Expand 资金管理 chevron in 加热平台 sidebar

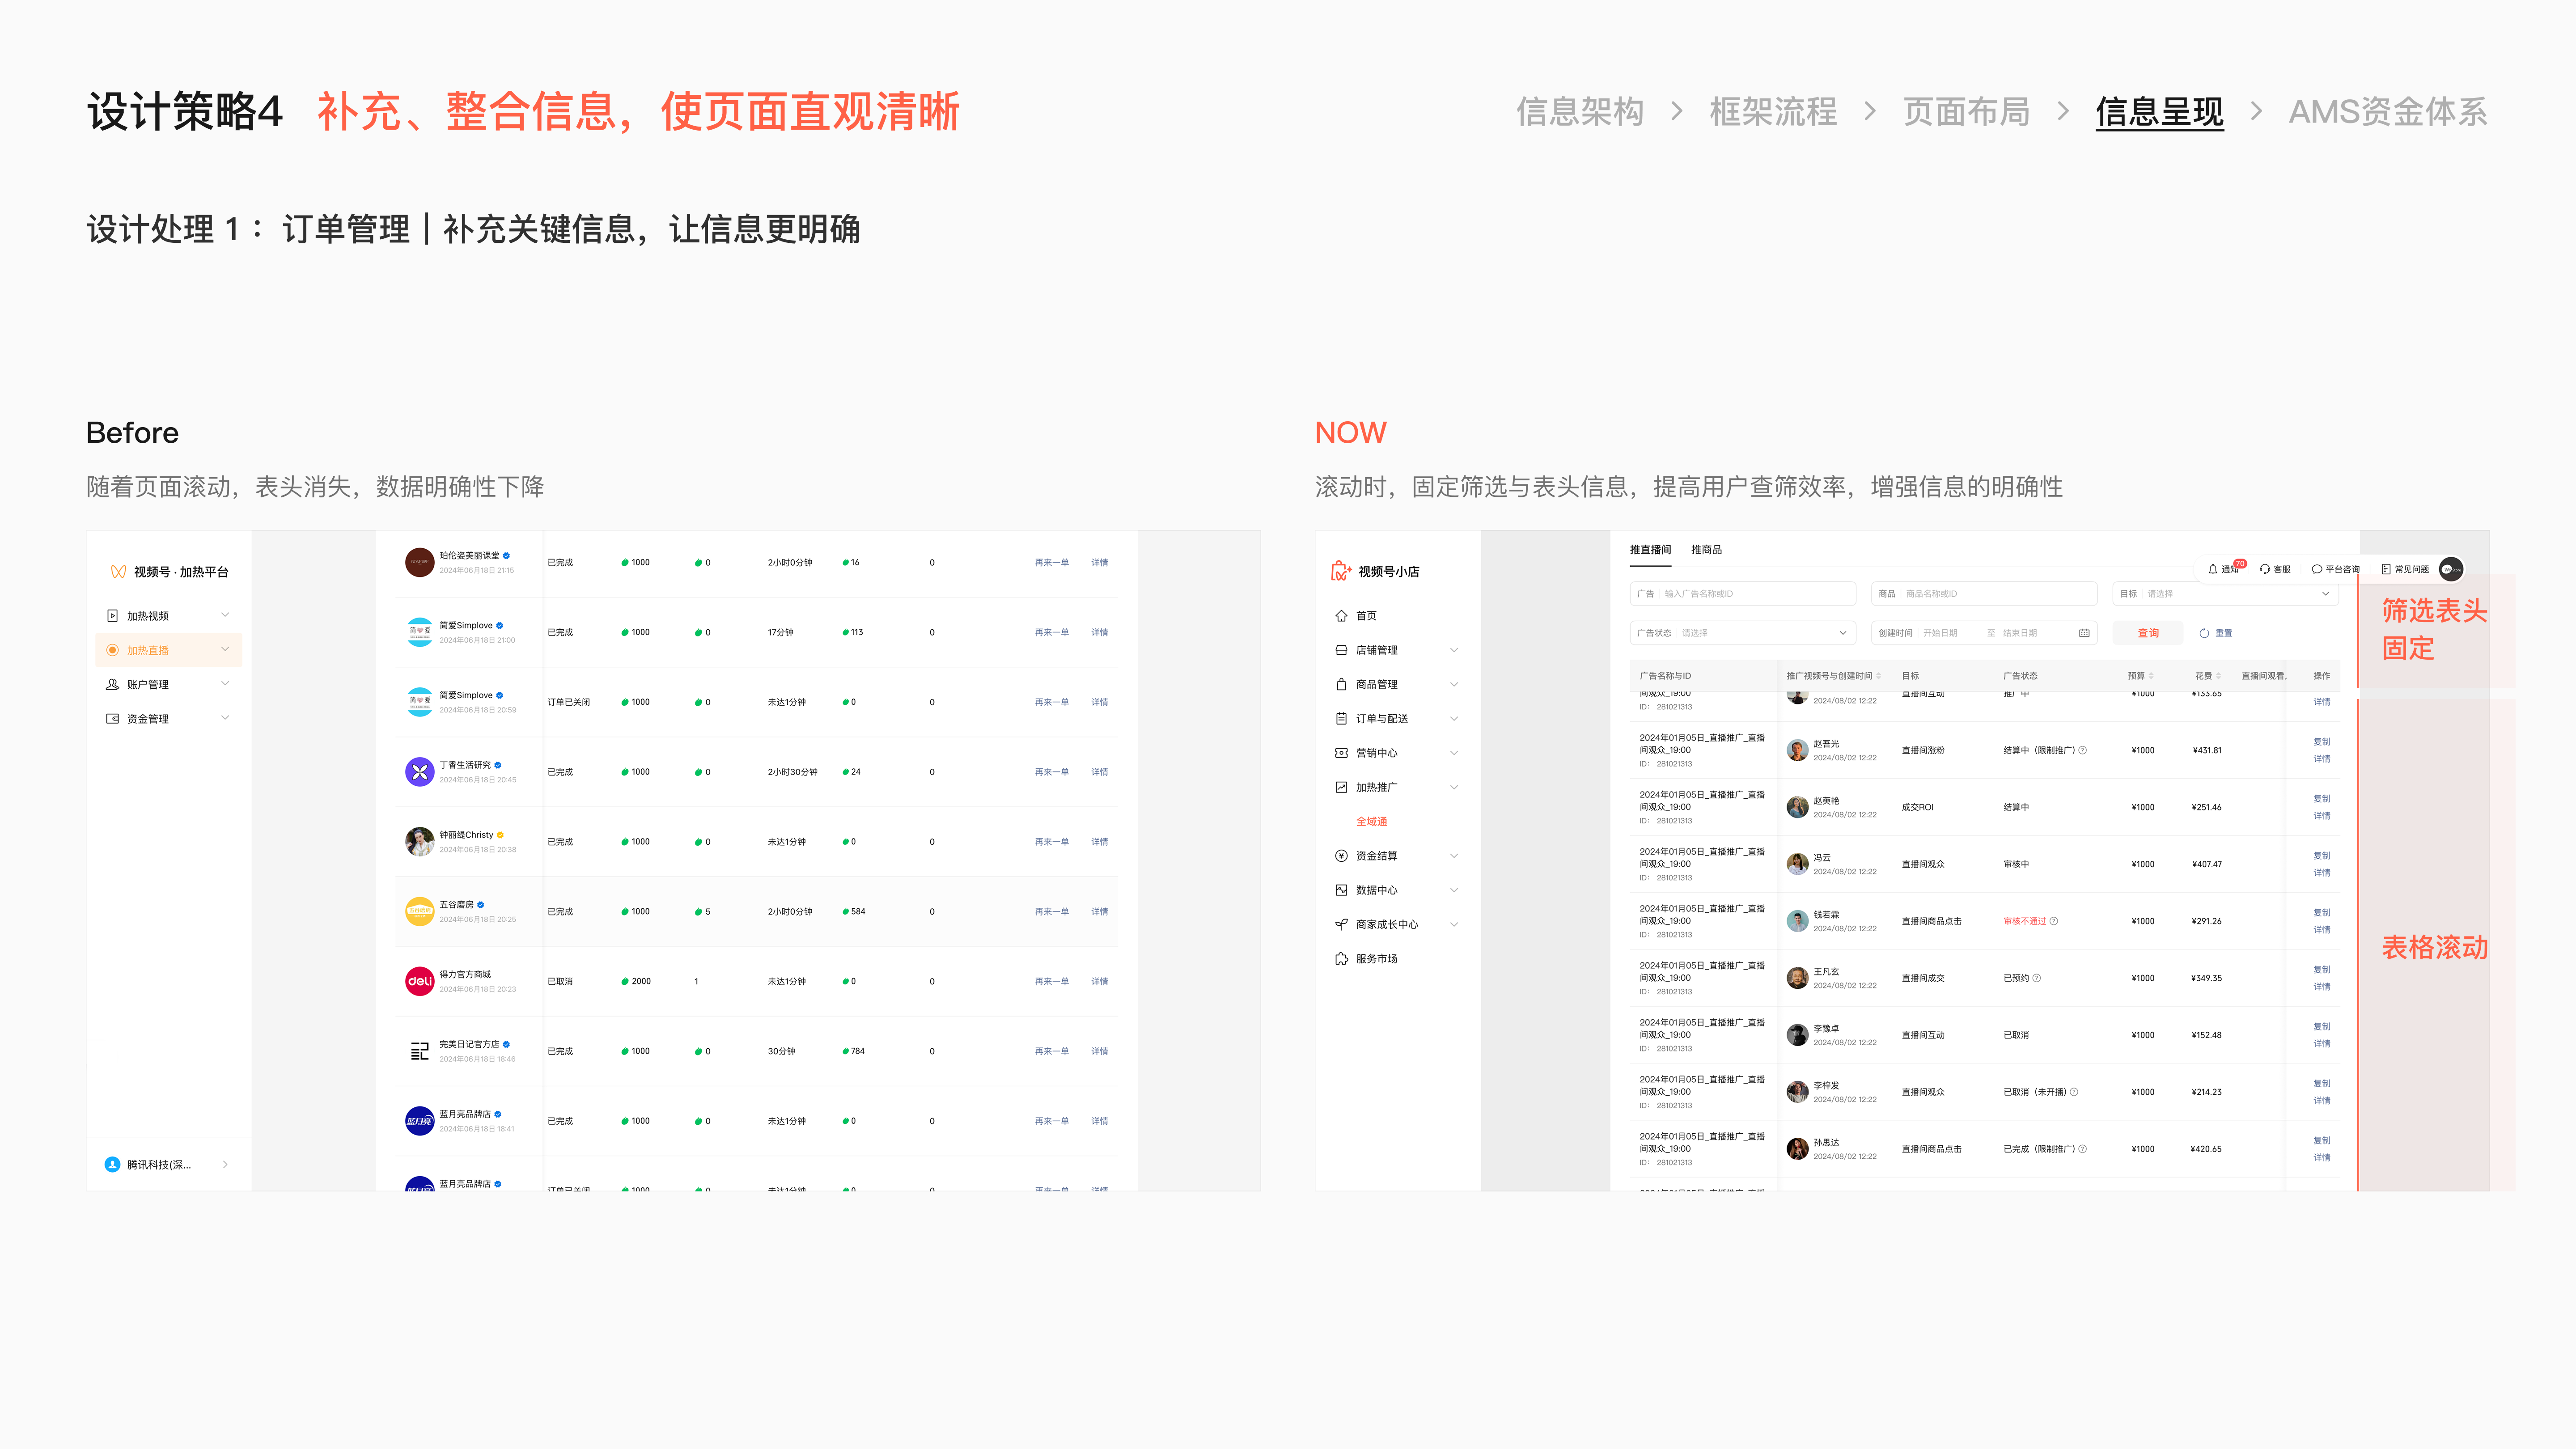(225, 718)
